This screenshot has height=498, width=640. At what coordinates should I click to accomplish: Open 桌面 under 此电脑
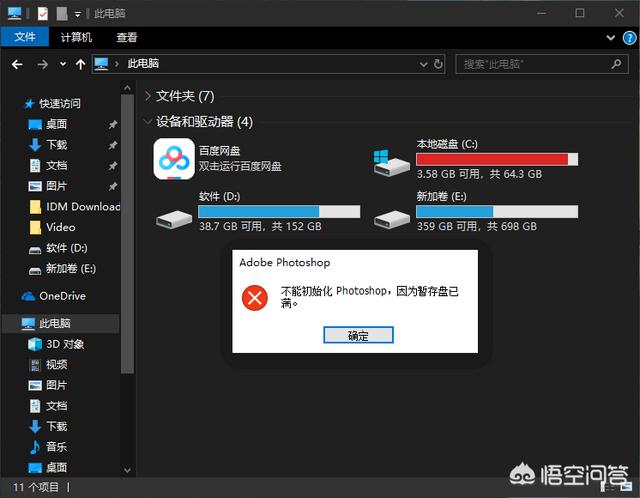point(56,467)
